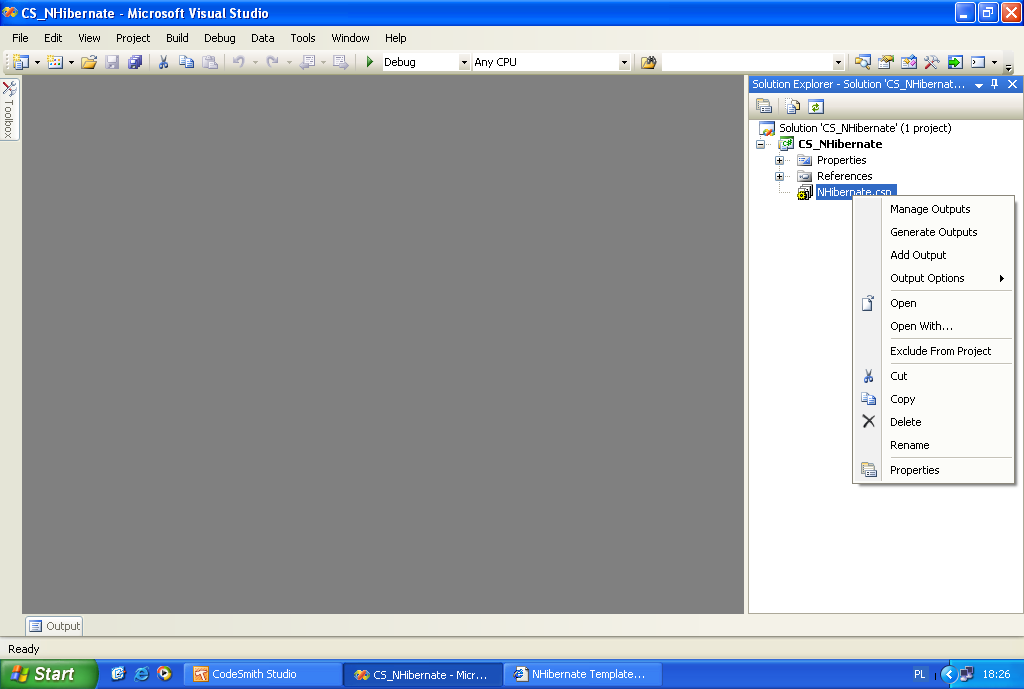
Task: Click the Find in Files binoculars icon
Action: 648,62
